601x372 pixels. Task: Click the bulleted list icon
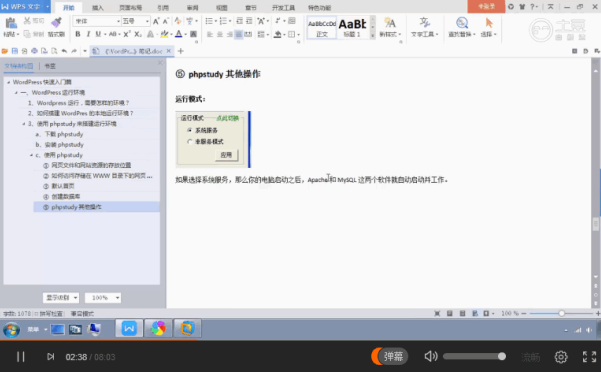(x=209, y=21)
